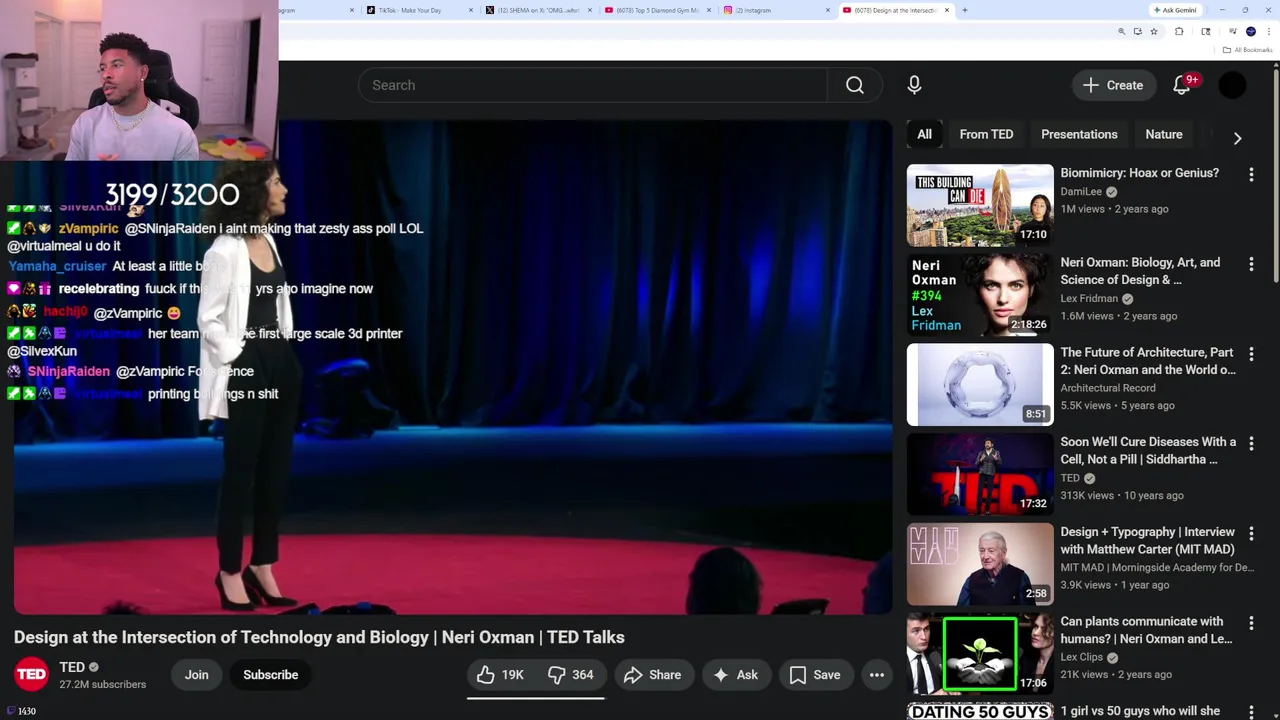1280x720 pixels.
Task: Switch to SHEMA on X tab
Action: [x=538, y=10]
